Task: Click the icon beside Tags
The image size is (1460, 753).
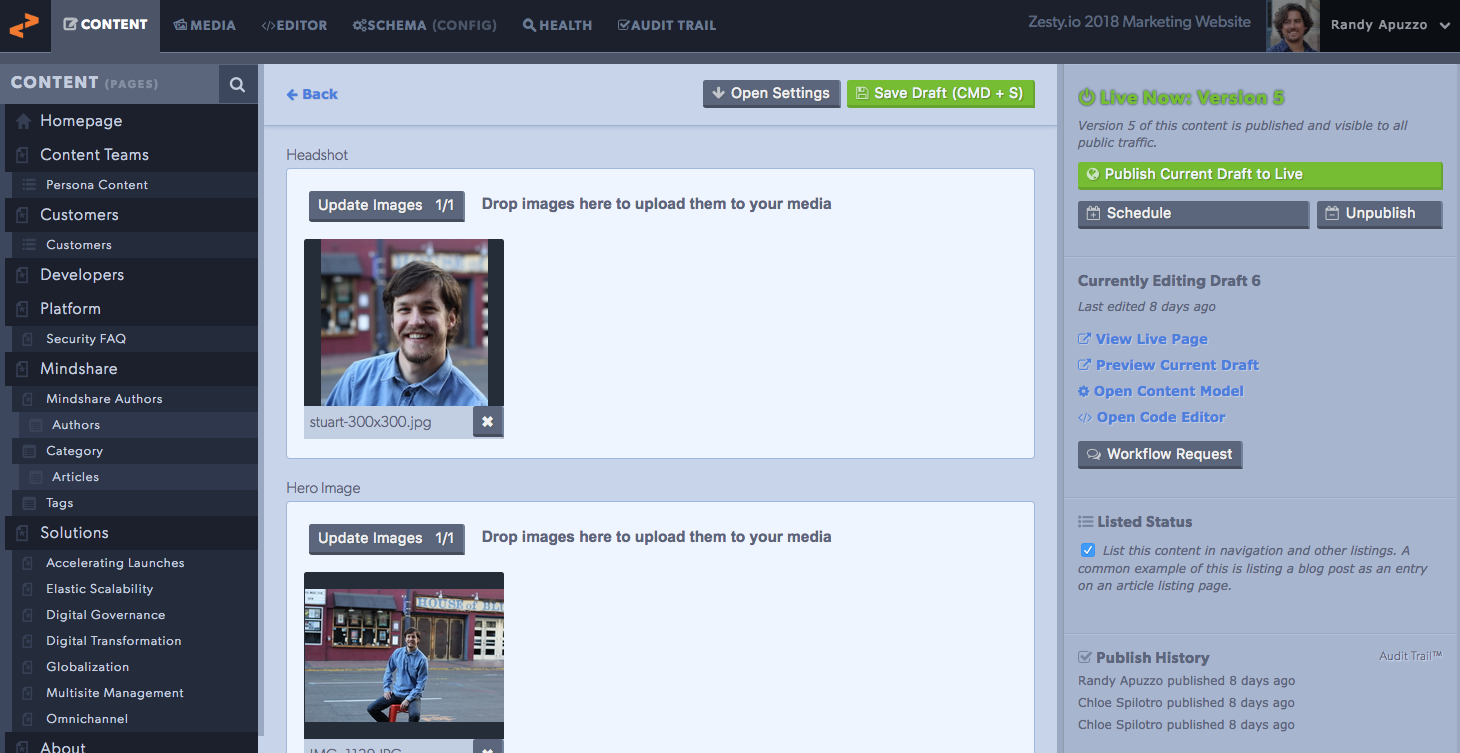Action: pos(28,503)
